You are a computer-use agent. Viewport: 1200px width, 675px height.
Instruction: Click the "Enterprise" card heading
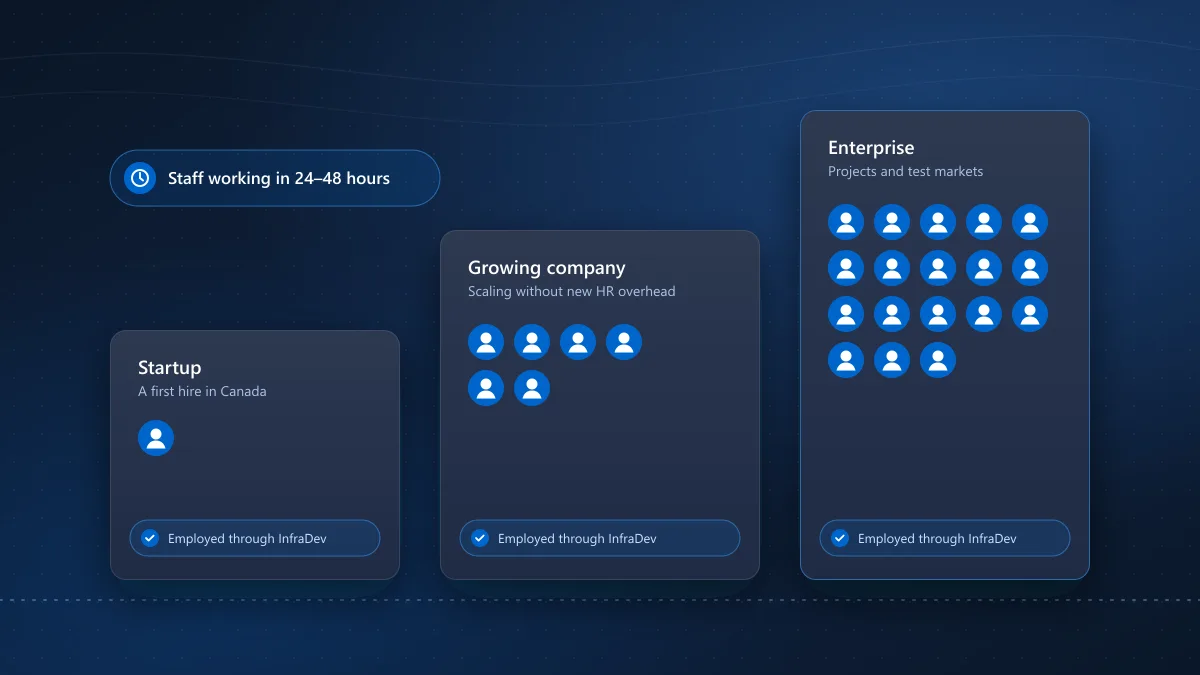(871, 148)
